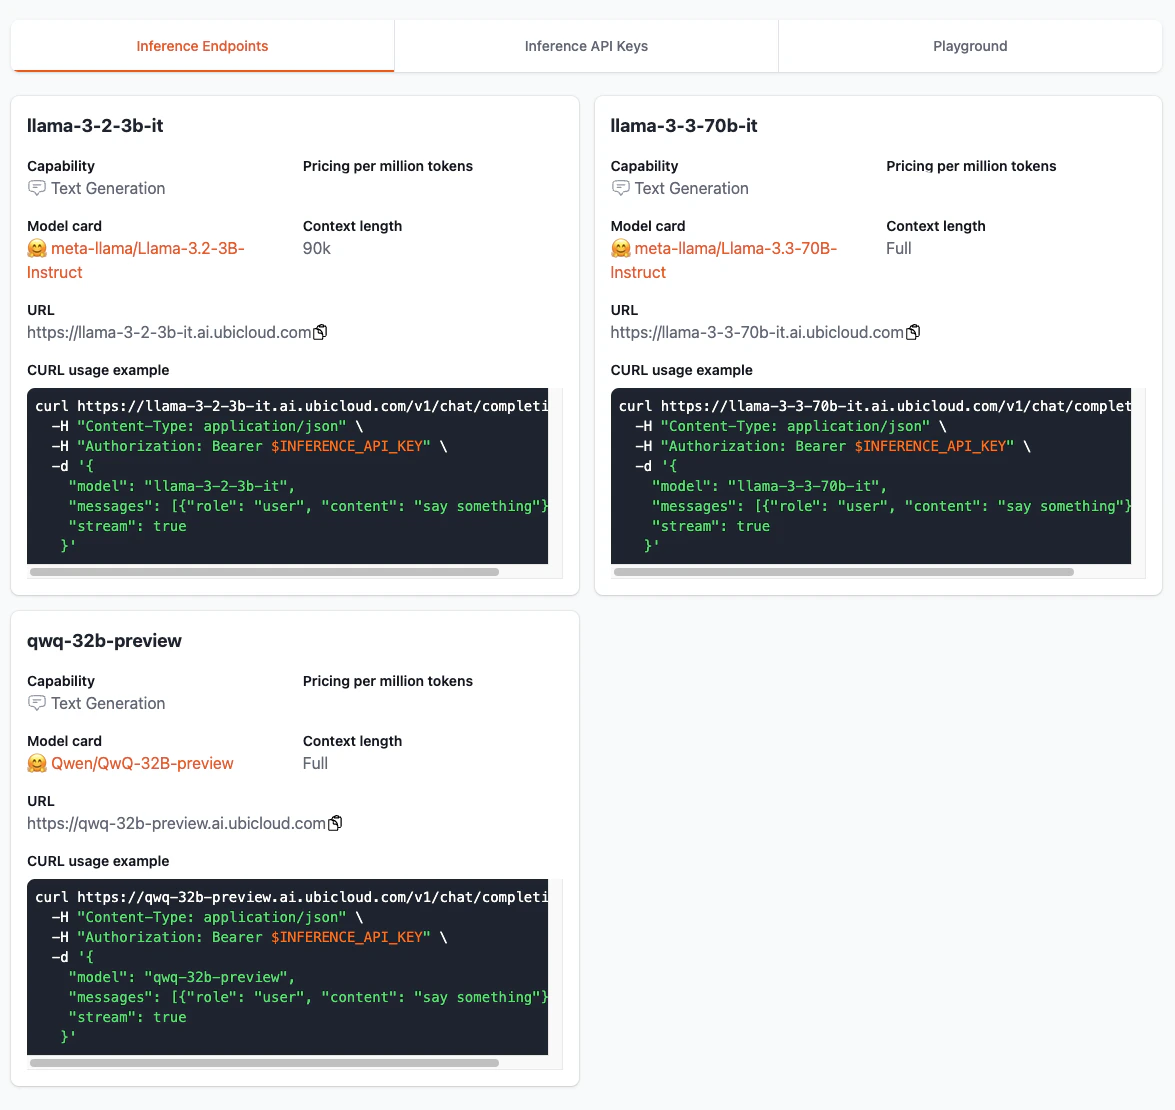
Task: Click the copy icon next to llama-3-2-3b-it URL
Action: pos(321,332)
